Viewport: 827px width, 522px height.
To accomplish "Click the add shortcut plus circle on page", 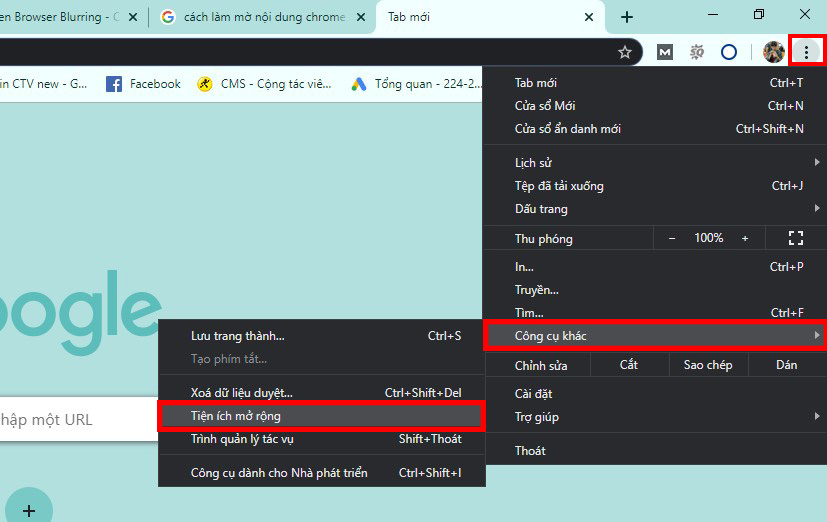I will tap(29, 510).
